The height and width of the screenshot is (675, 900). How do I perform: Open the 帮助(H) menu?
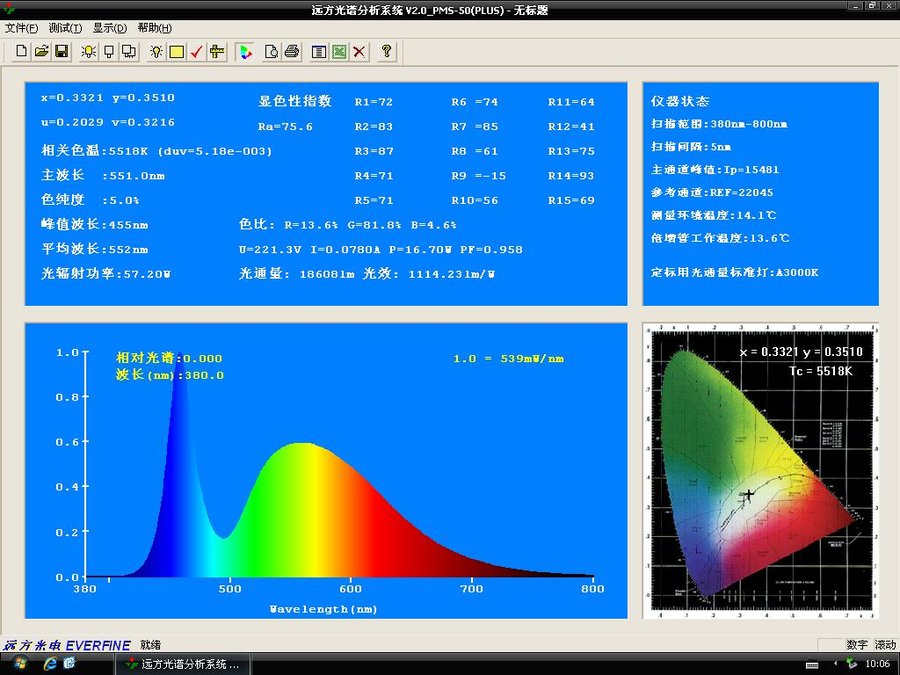pos(154,28)
